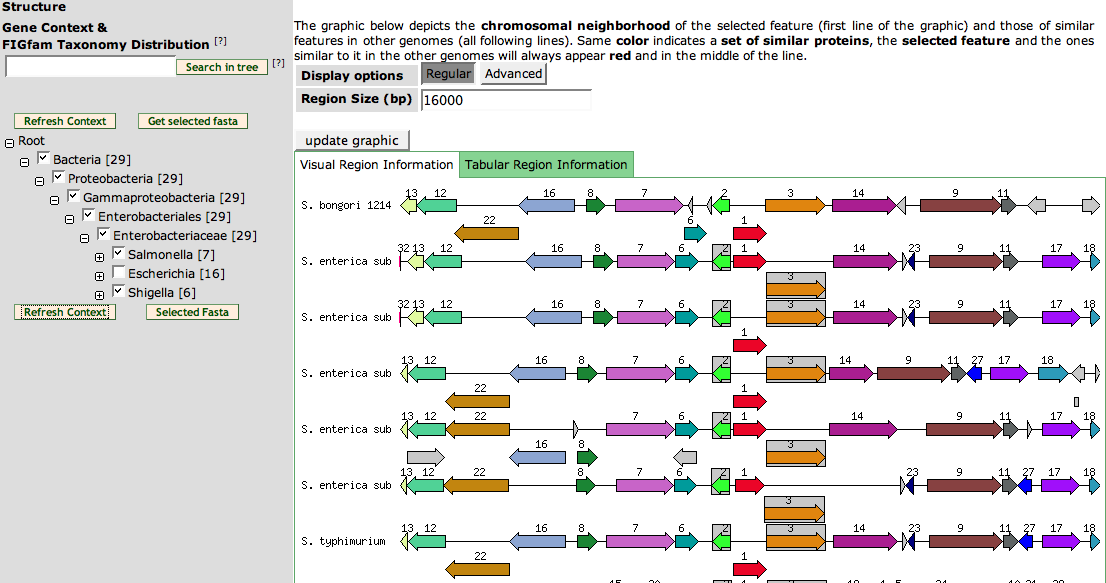Open help [?] next to FIGfam Taxonomy Distribution
The height and width of the screenshot is (583, 1106).
(220, 42)
